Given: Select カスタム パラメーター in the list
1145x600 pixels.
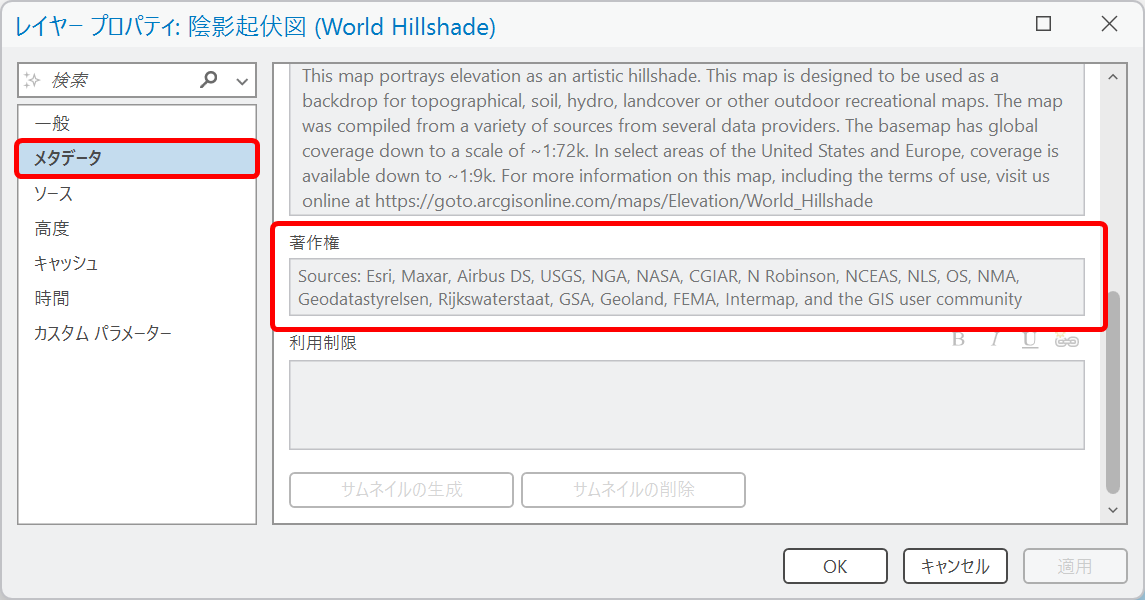Looking at the screenshot, I should (x=103, y=334).
